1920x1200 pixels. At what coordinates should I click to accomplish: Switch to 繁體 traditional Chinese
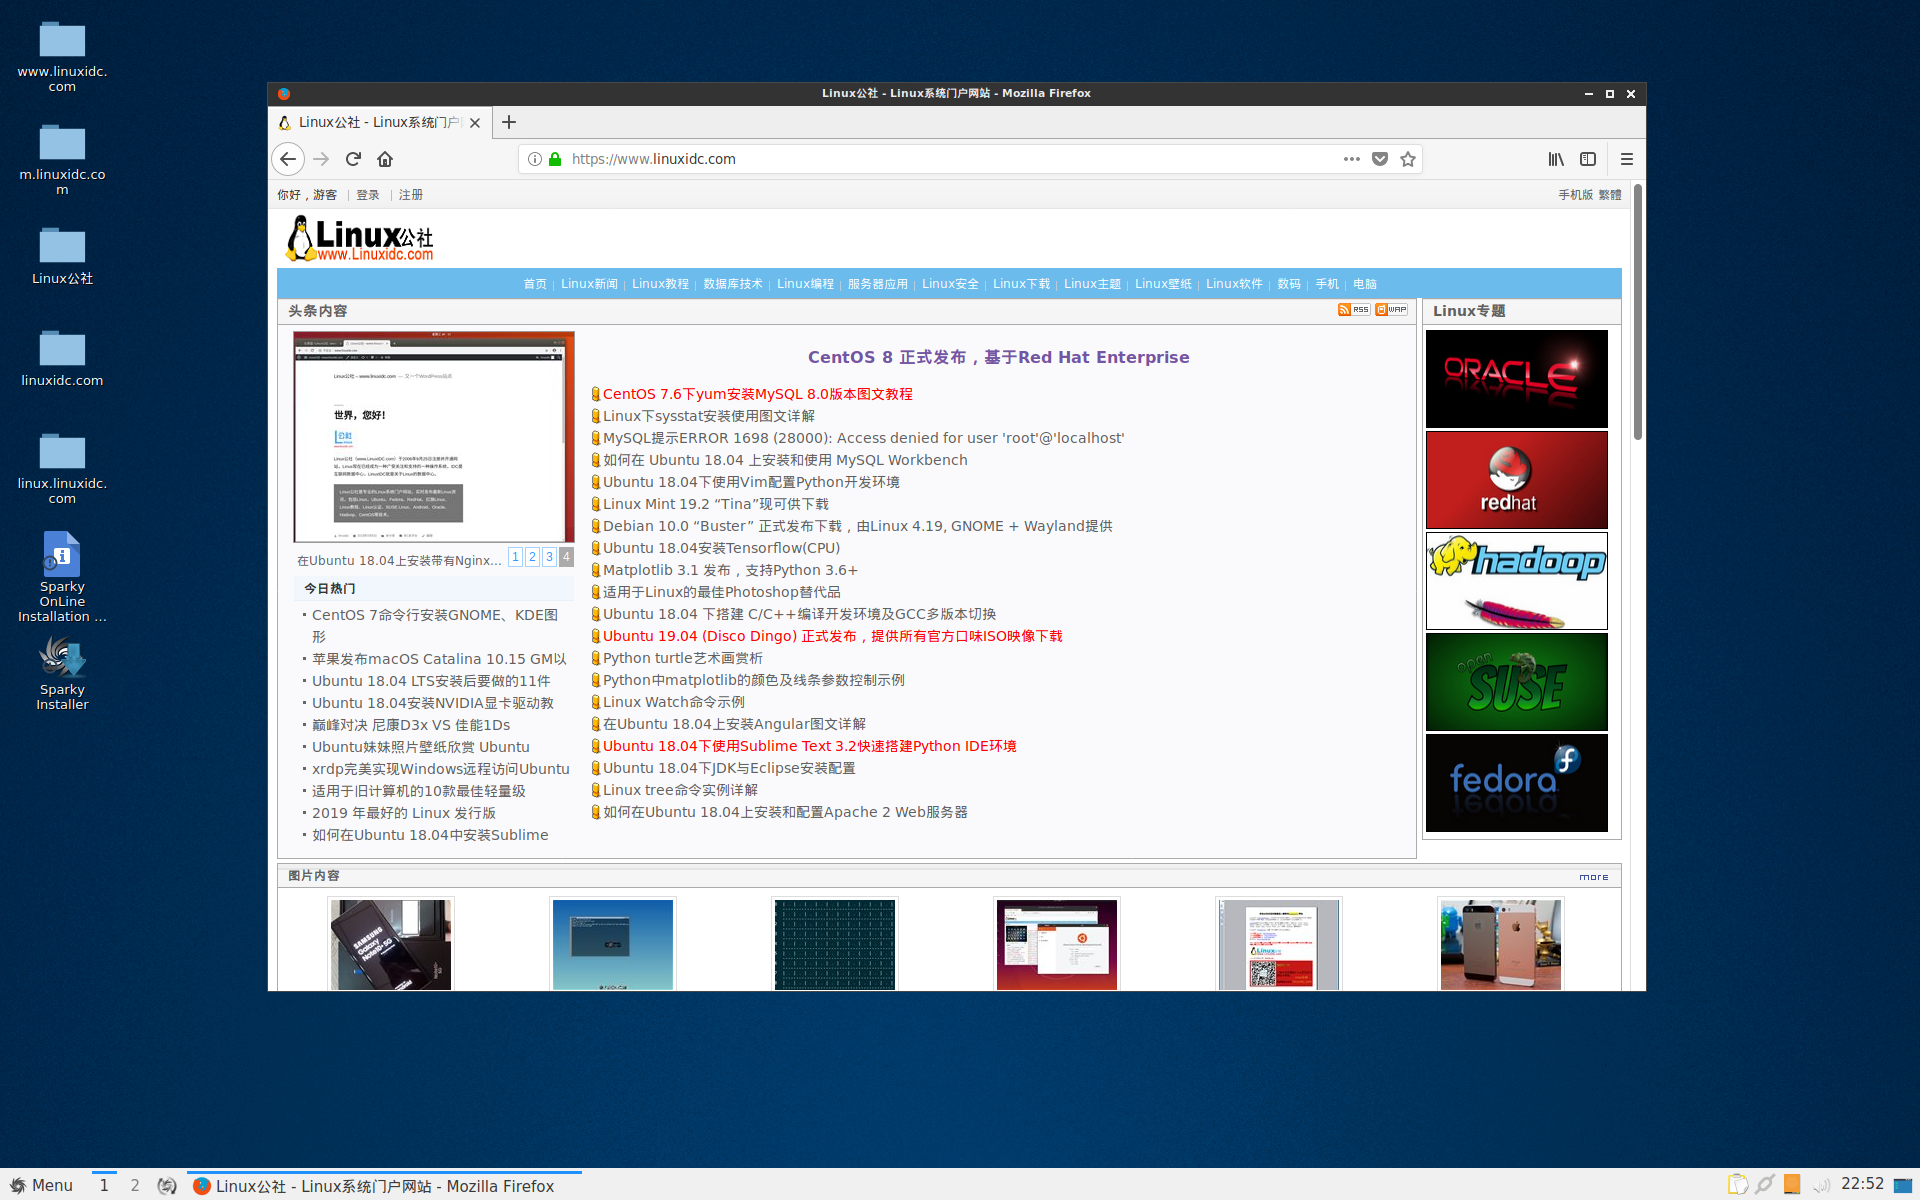1610,195
